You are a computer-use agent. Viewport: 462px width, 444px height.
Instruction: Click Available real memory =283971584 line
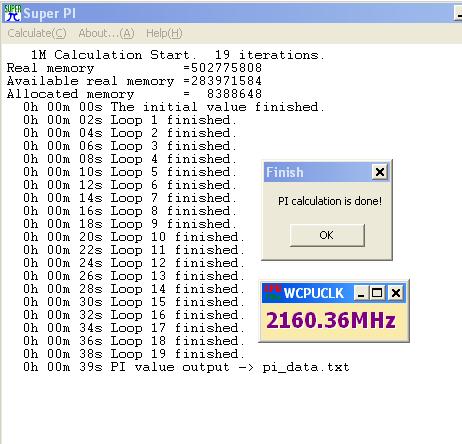click(x=134, y=81)
